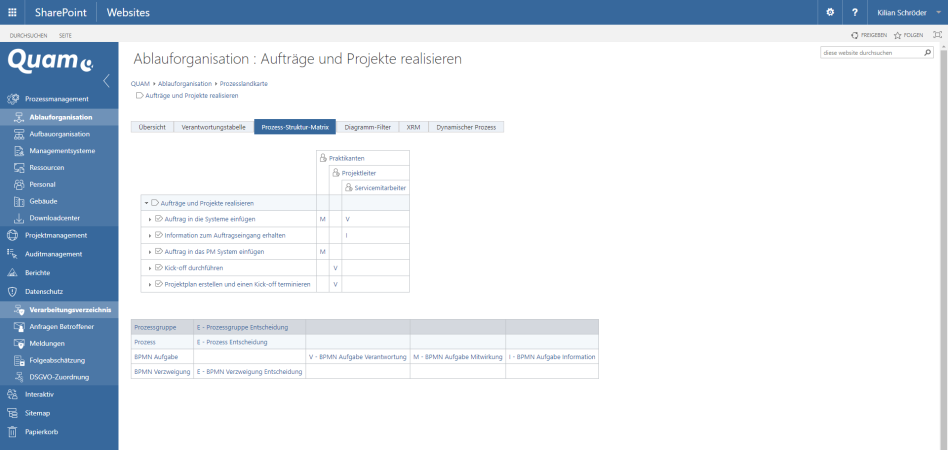Click the Quam logo
The width and height of the screenshot is (948, 450).
(x=50, y=61)
